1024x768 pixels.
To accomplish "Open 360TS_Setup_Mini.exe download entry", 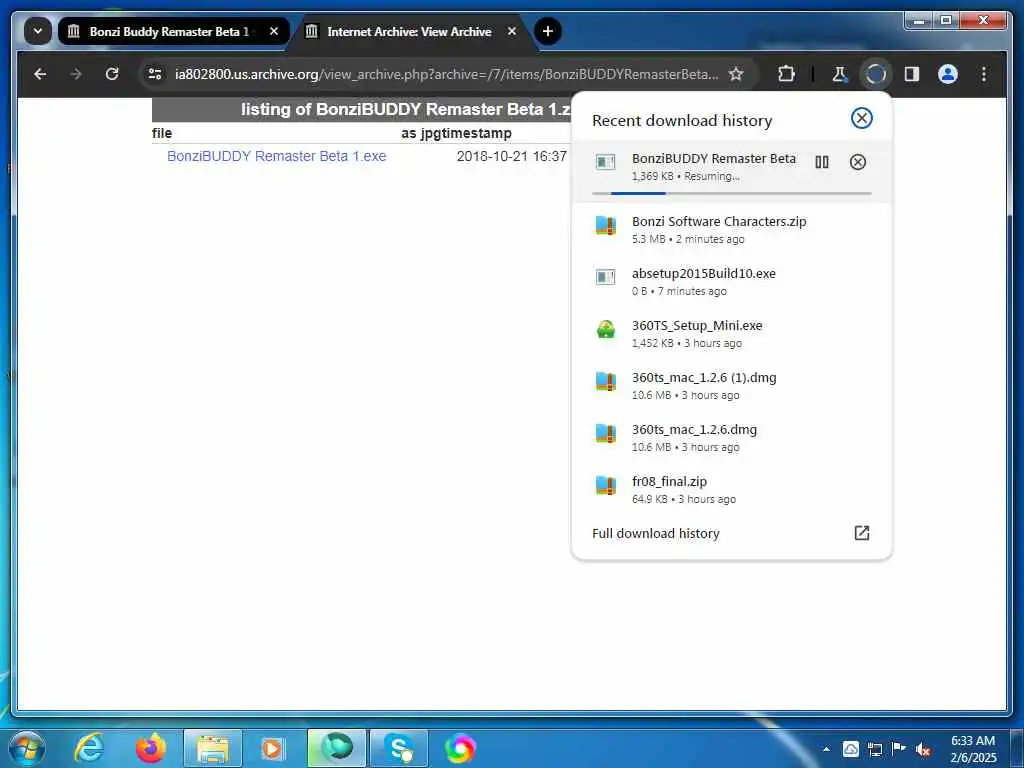I will point(731,334).
